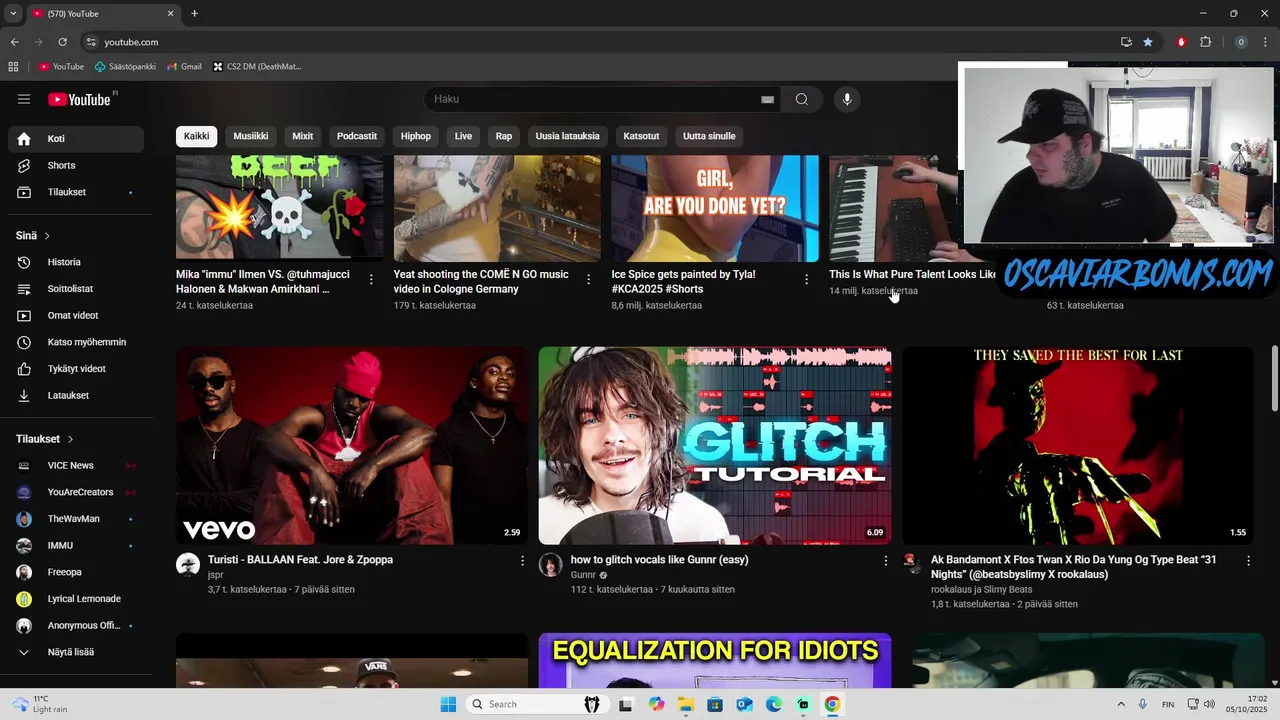Open Tykätyt videot in the sidebar
The height and width of the screenshot is (720, 1280).
pos(76,369)
